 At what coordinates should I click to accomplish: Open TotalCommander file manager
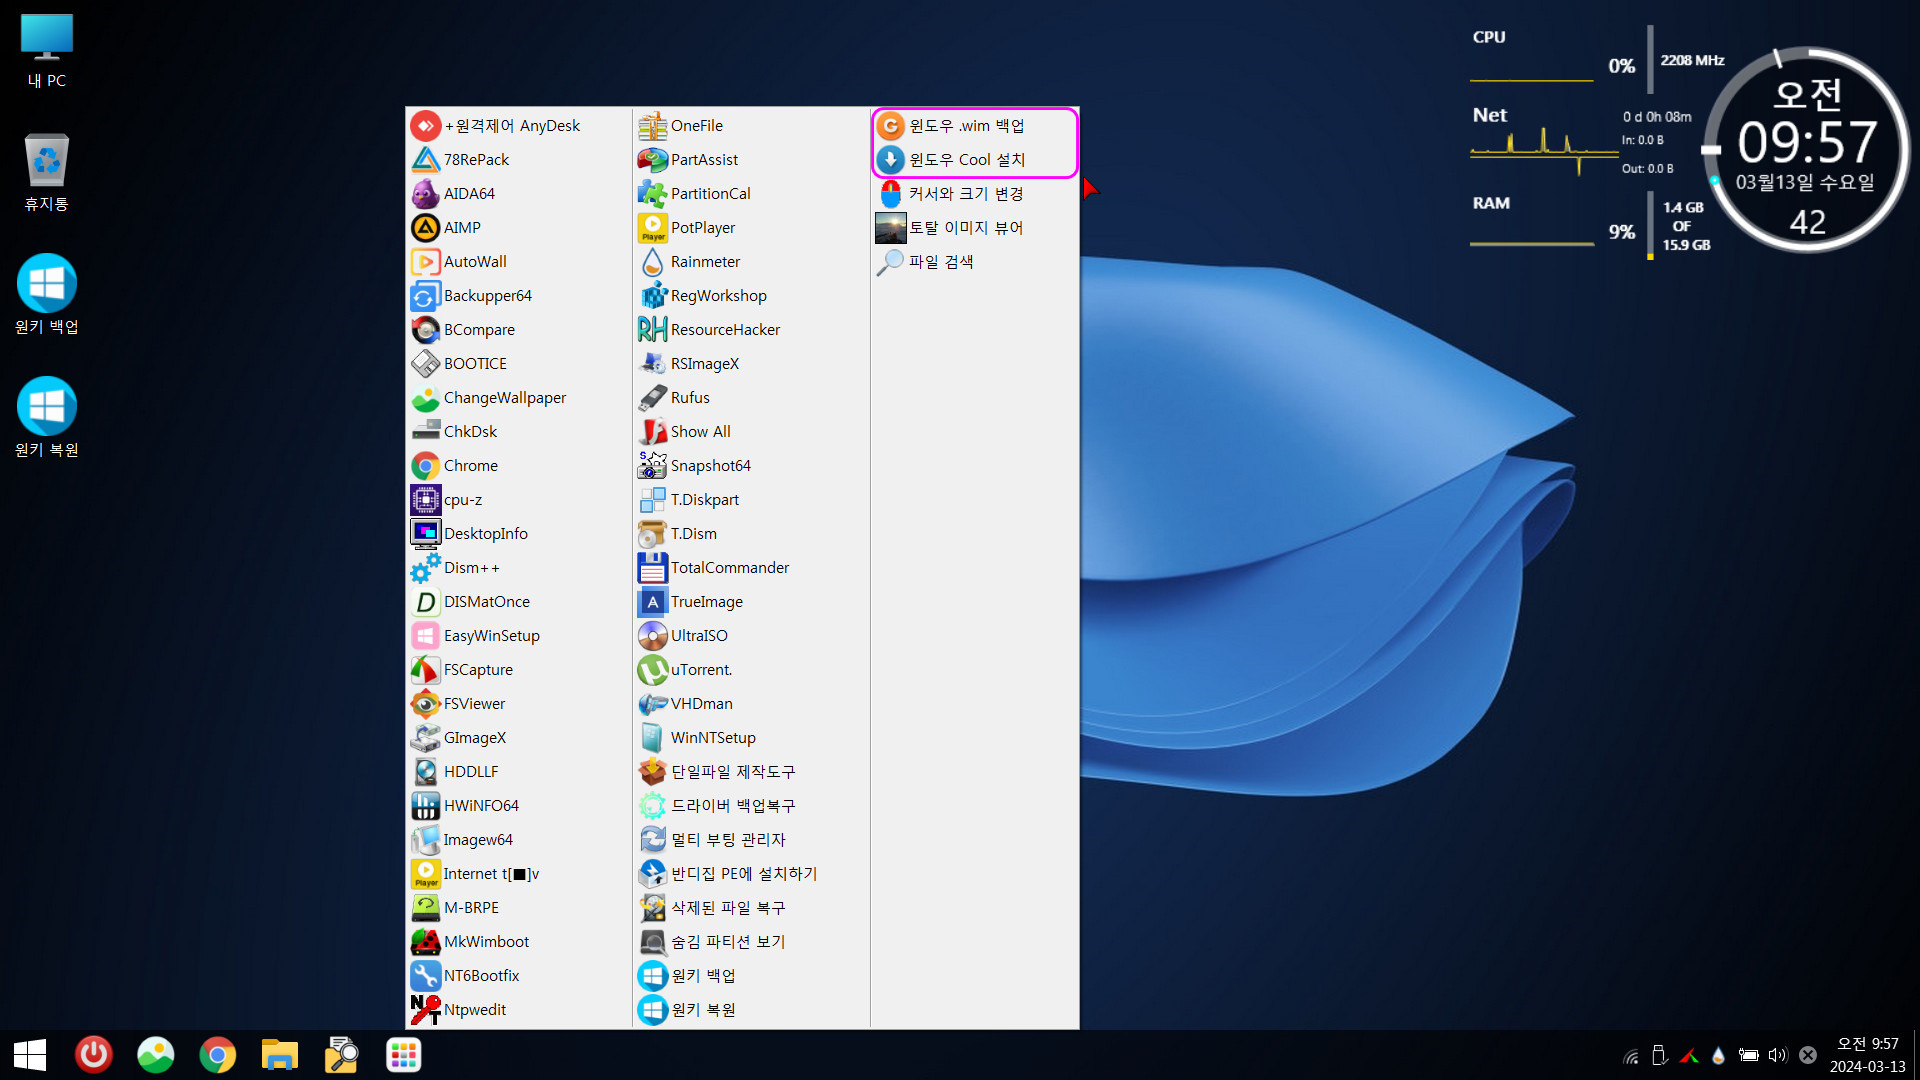(751, 567)
